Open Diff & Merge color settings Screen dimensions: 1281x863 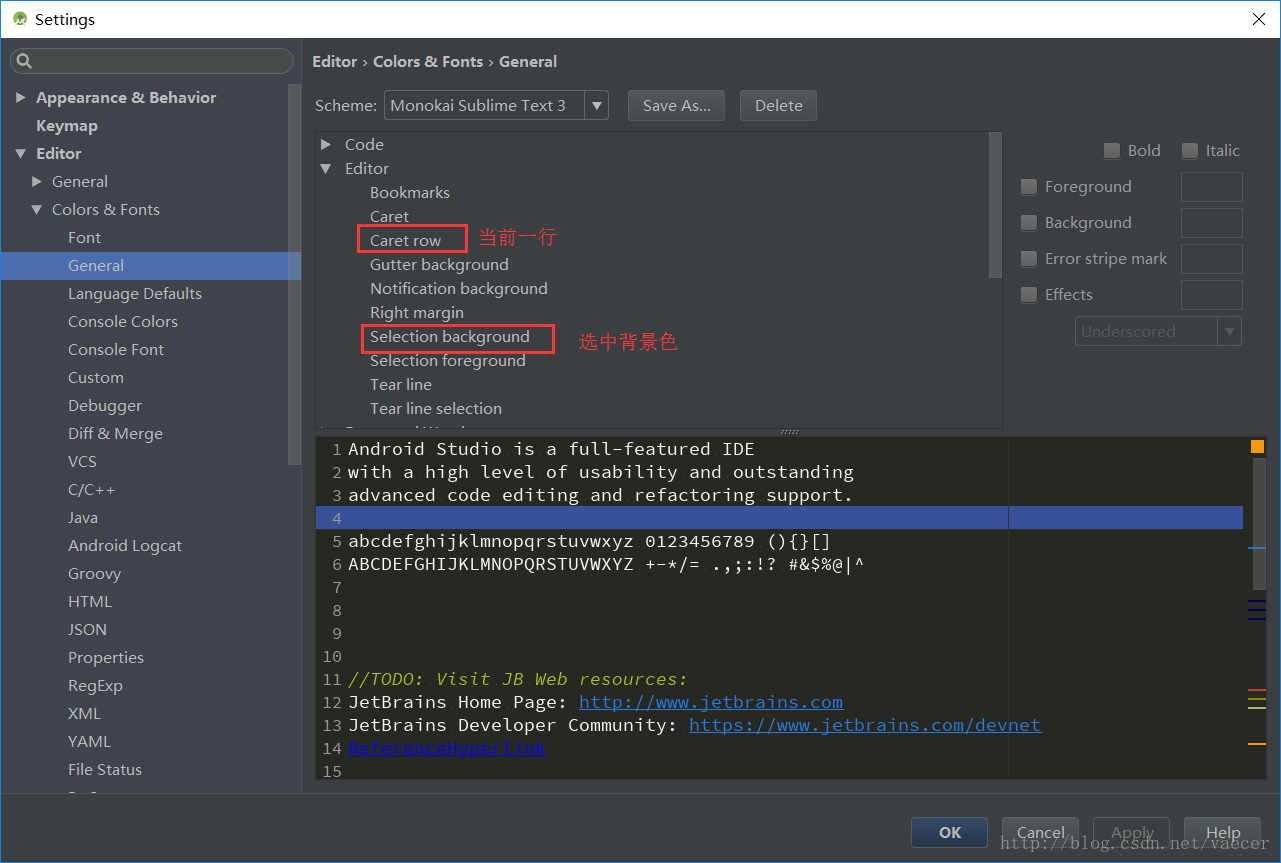(x=115, y=433)
